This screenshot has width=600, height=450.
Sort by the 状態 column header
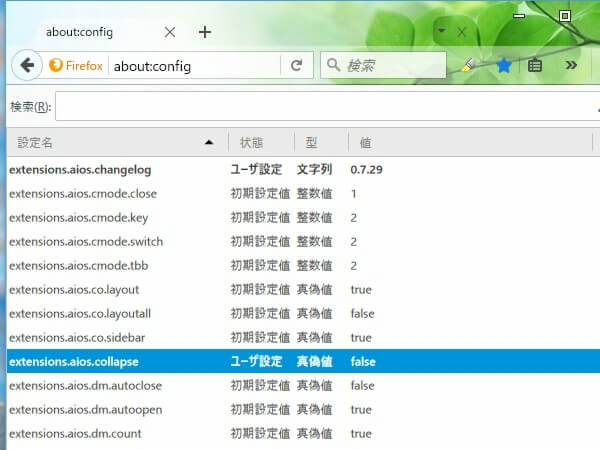tap(261, 143)
